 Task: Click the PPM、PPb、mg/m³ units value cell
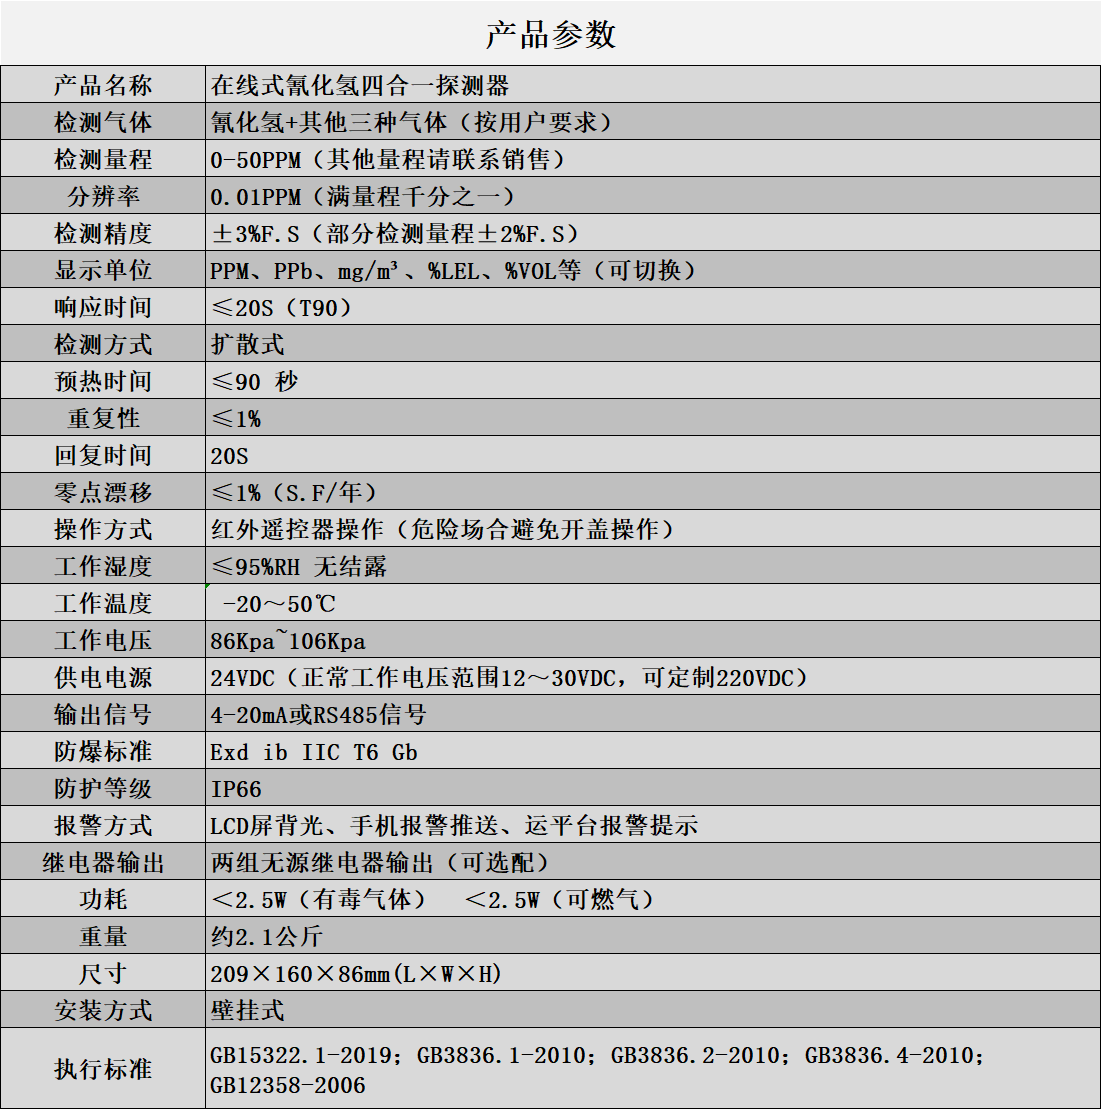[x=653, y=269]
